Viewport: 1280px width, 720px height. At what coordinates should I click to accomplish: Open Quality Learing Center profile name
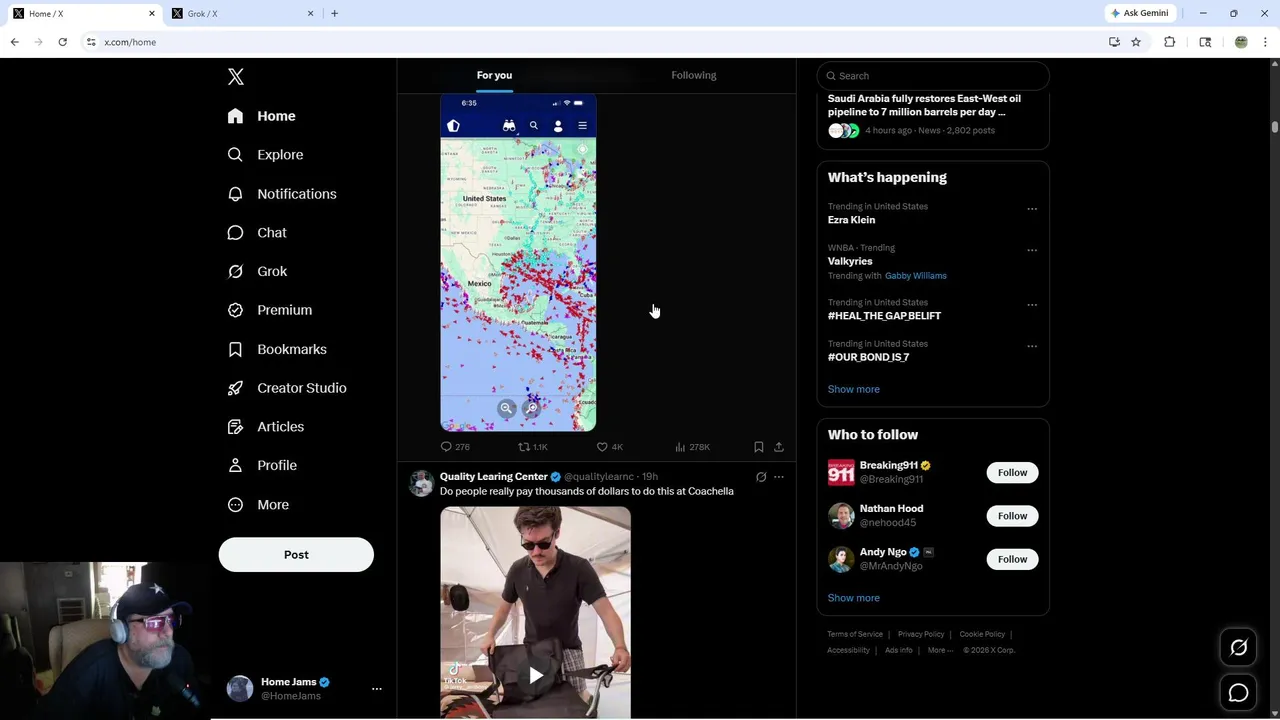[x=494, y=477]
